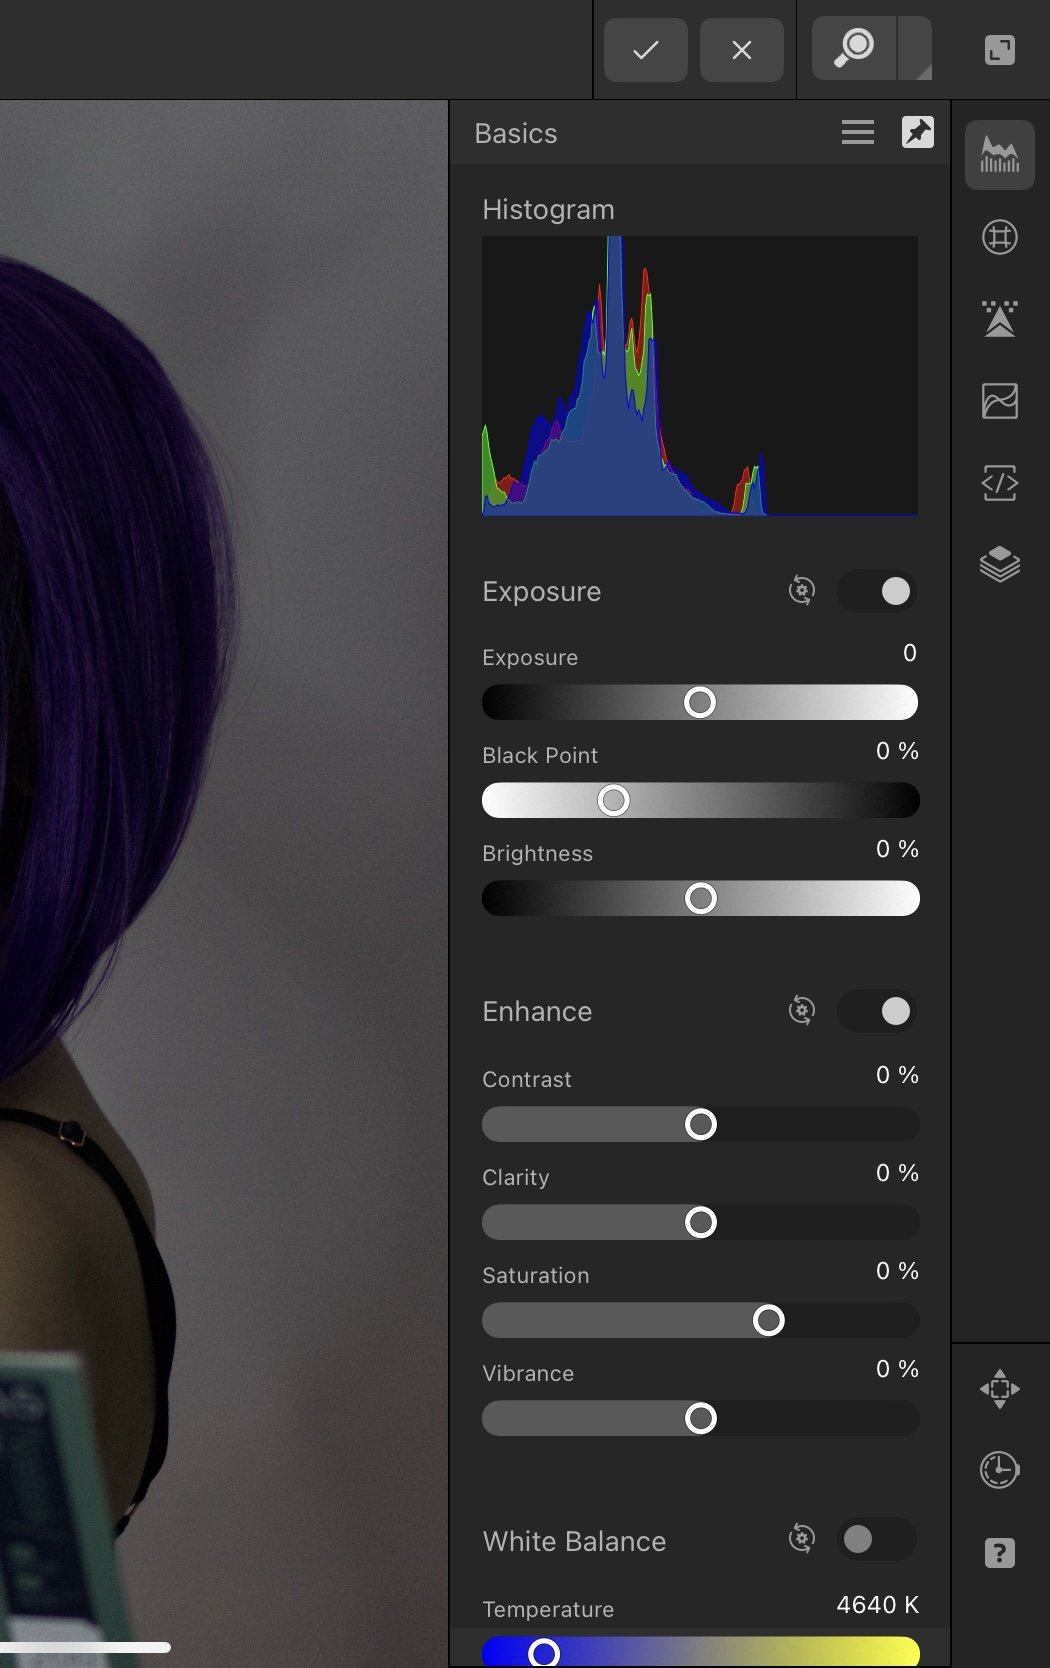This screenshot has height=1668, width=1050.
Task: Click the Temperature slider handle
Action: 544,1653
